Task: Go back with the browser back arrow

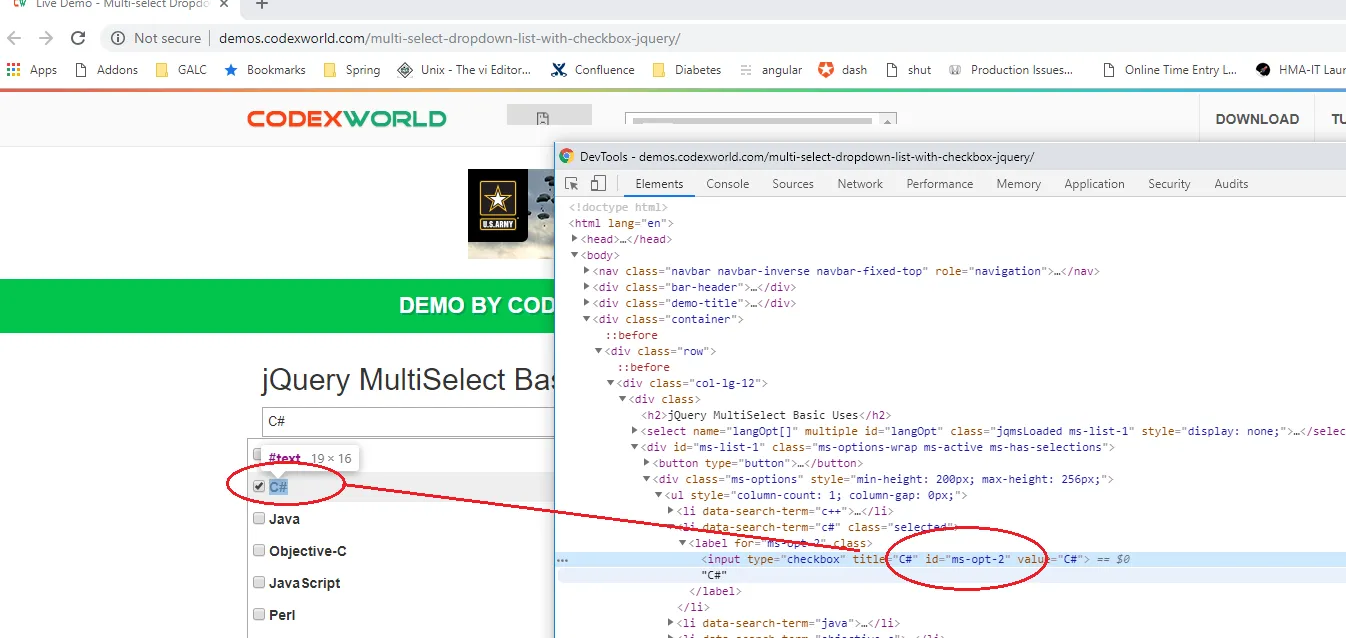Action: coord(14,38)
